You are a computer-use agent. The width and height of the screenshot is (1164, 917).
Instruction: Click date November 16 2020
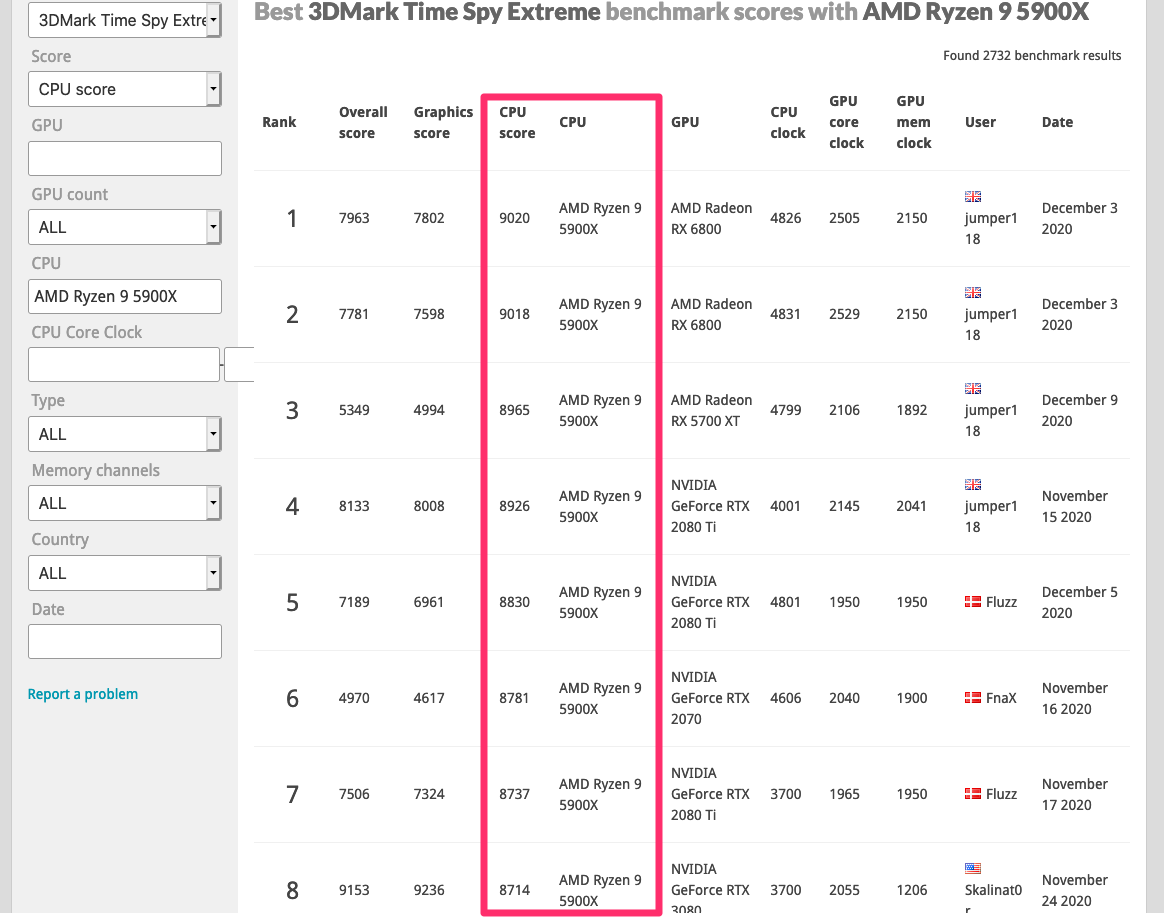point(1075,698)
